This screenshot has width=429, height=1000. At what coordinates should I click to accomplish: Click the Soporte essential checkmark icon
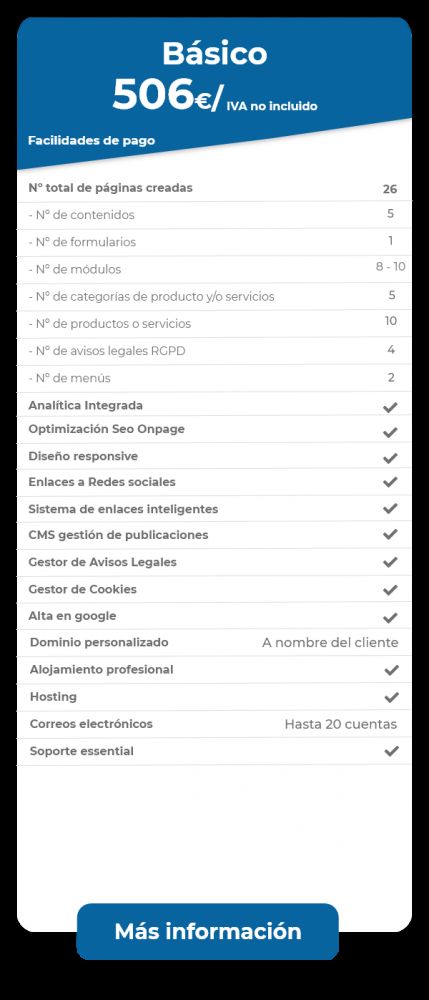tap(391, 751)
